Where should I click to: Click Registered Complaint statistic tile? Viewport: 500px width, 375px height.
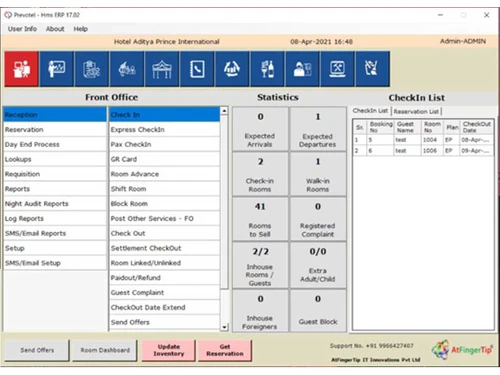click(x=318, y=219)
